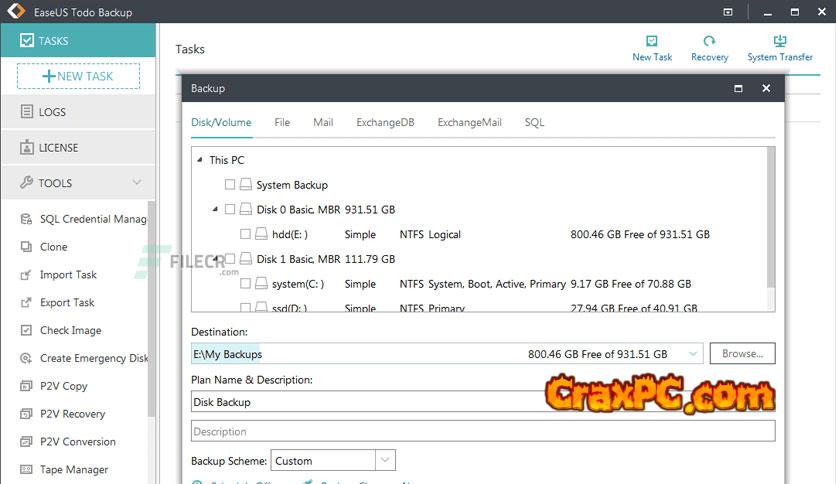Viewport: 836px width, 484px height.
Task: Start the P2V Copy tool
Action: tap(63, 386)
